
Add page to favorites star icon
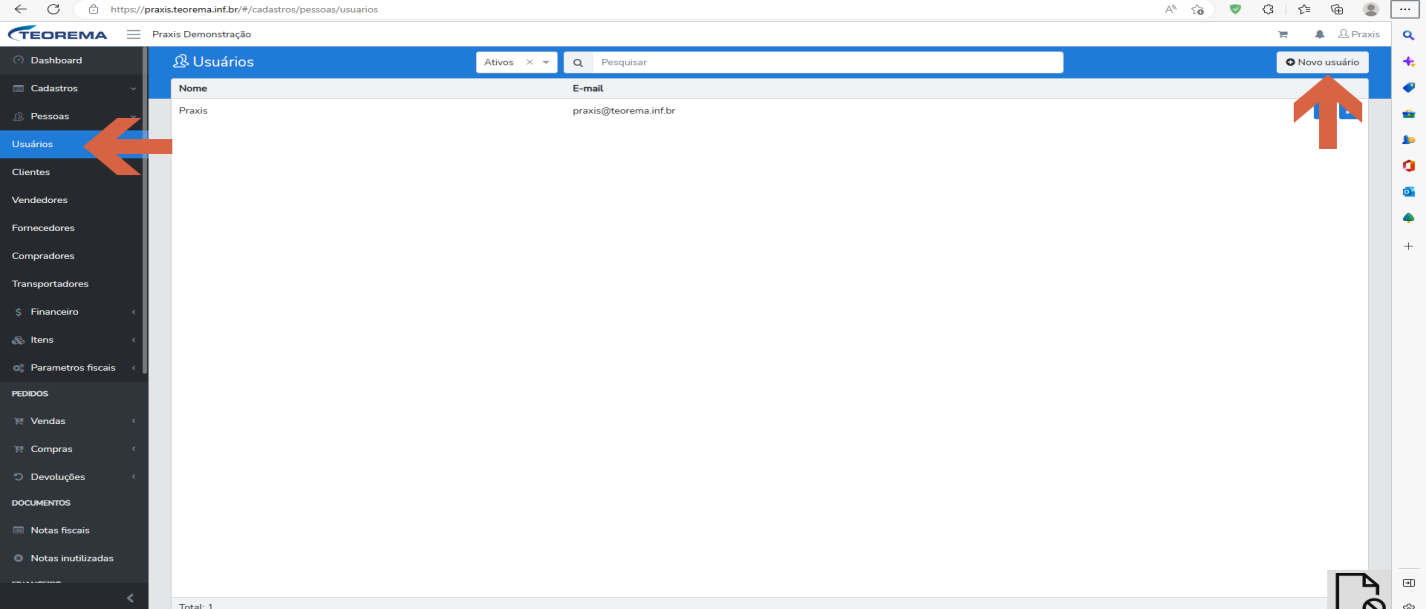pos(1198,9)
